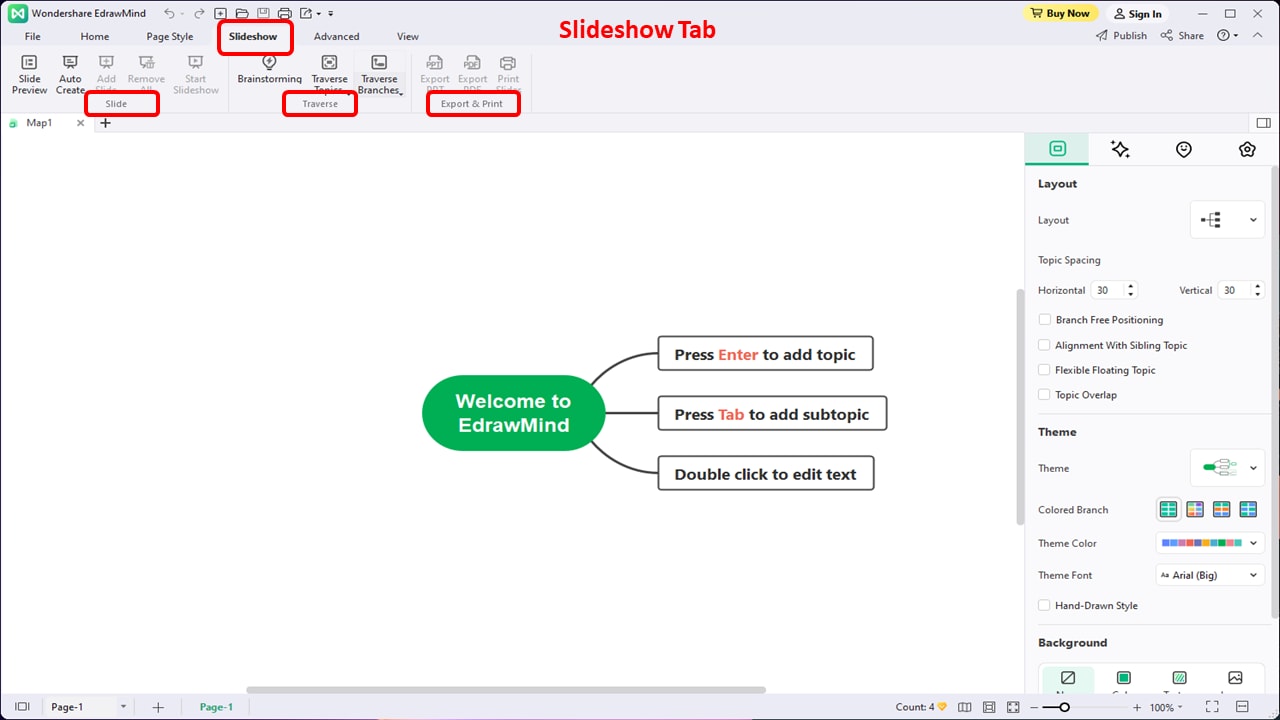Open the Advanced ribbon tab

tap(336, 37)
